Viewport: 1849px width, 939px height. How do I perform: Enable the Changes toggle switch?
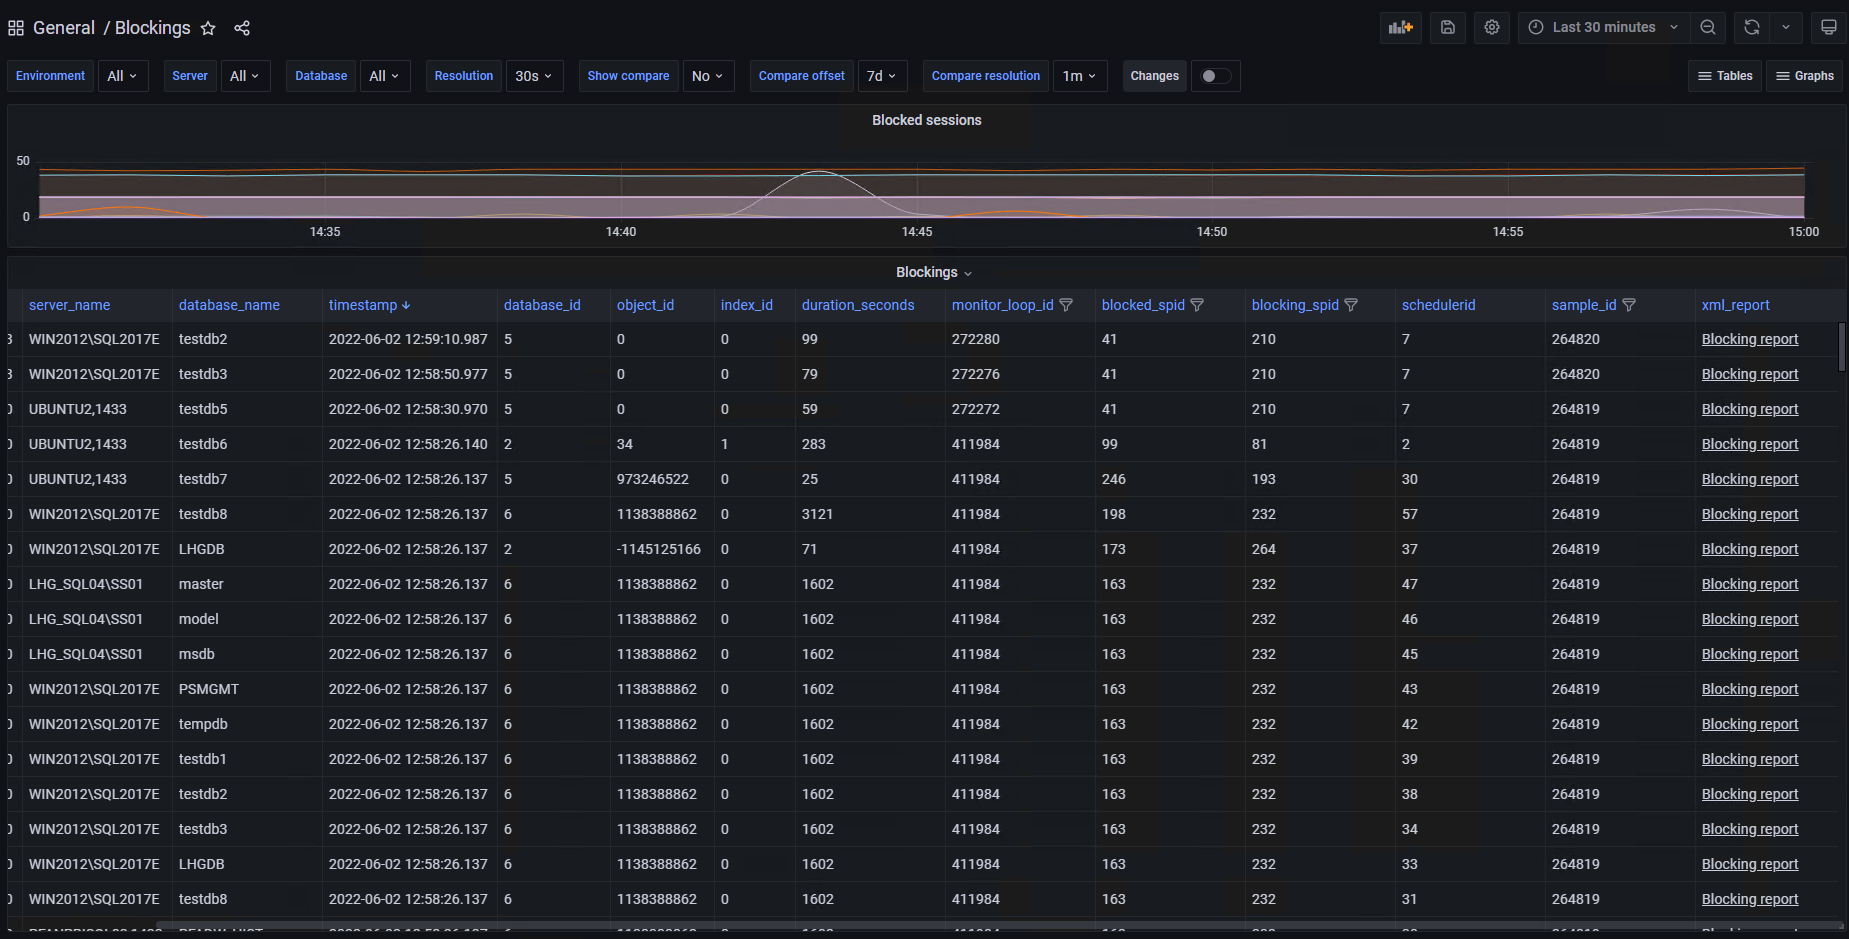pyautogui.click(x=1215, y=75)
